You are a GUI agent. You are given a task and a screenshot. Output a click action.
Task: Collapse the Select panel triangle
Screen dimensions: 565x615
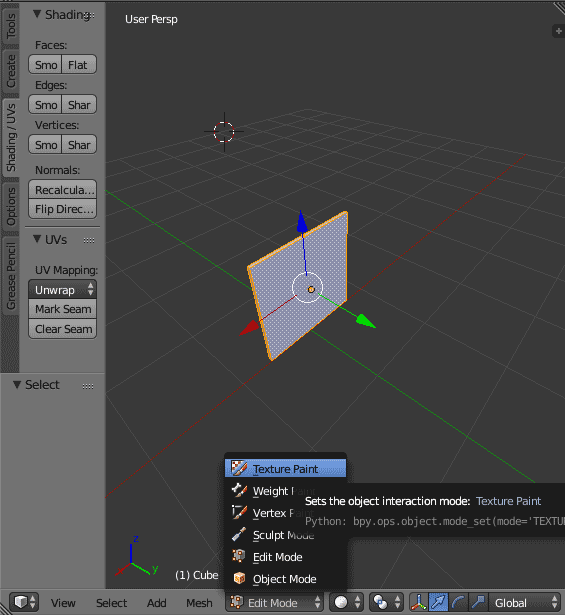pos(17,384)
